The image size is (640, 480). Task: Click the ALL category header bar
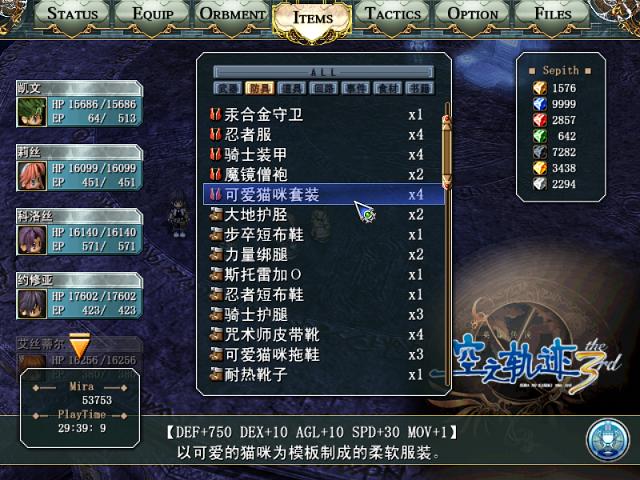point(323,72)
